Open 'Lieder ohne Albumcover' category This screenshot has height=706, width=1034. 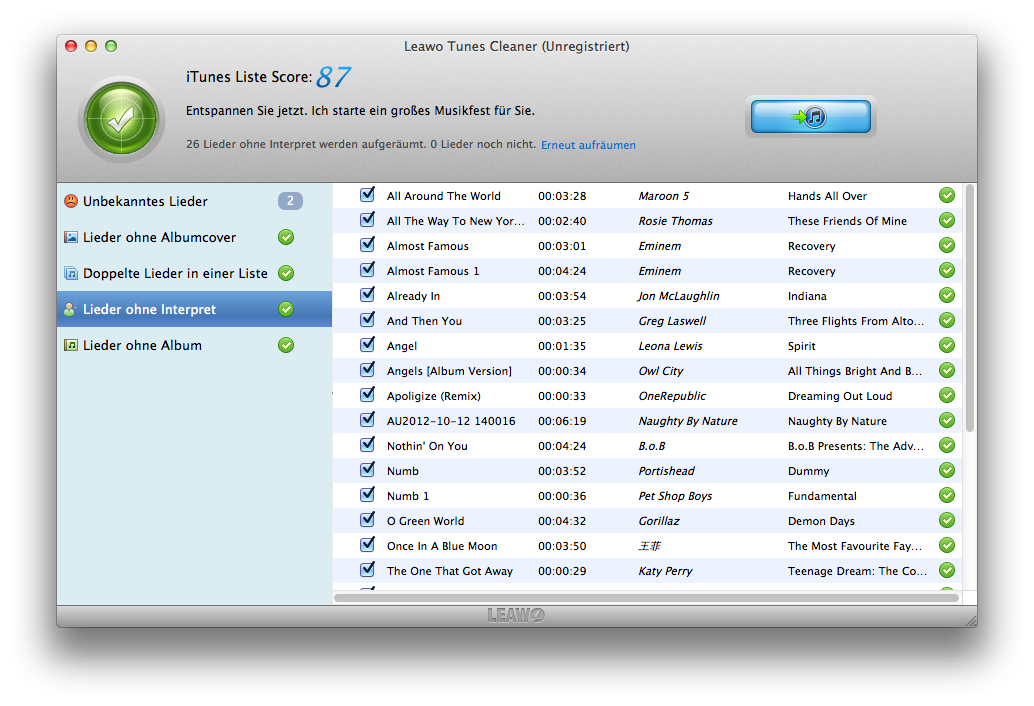pyautogui.click(x=159, y=237)
